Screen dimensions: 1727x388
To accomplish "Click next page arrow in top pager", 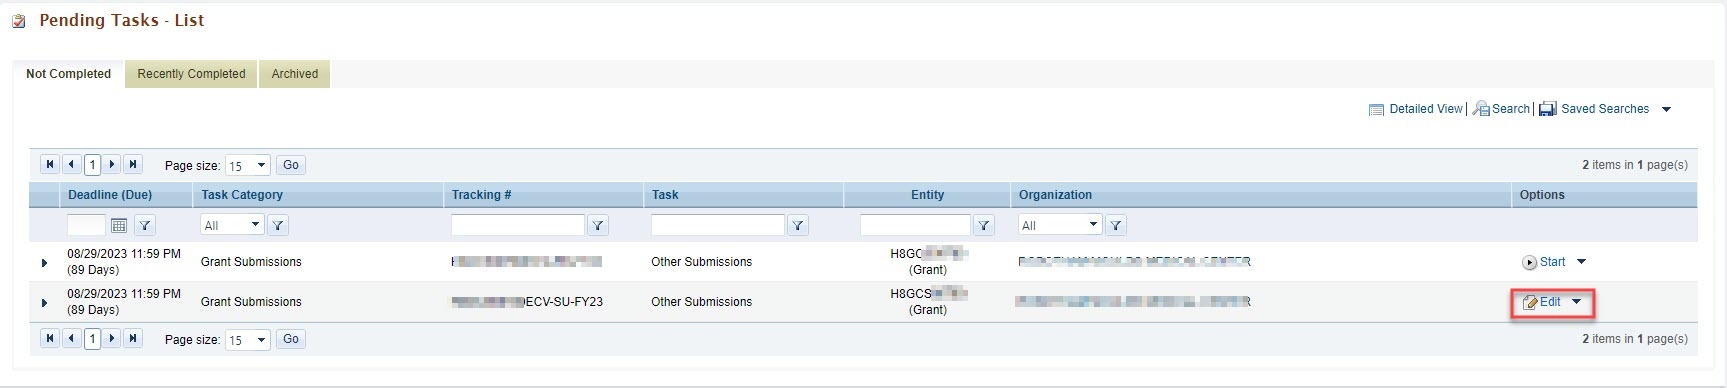I will point(113,165).
